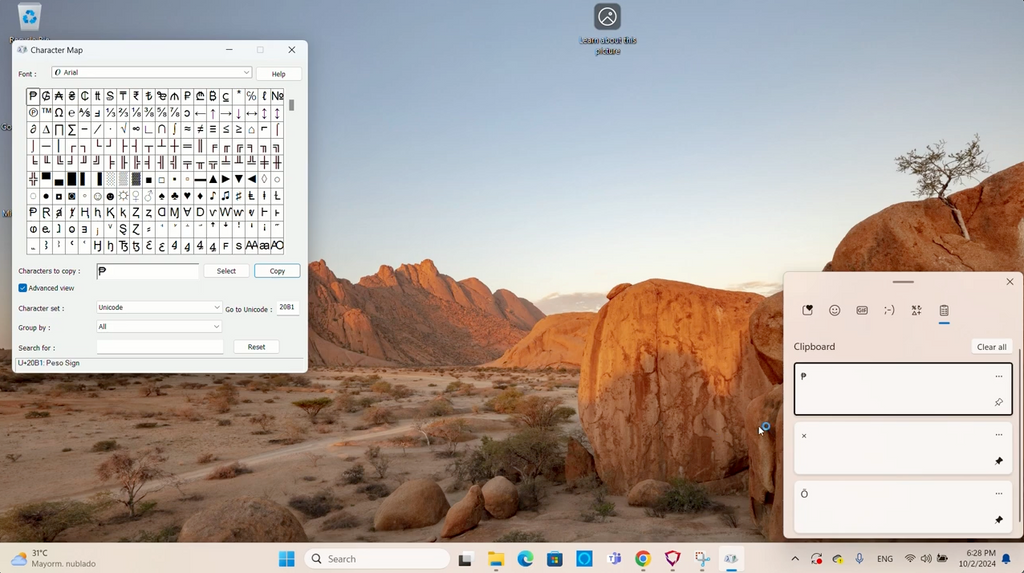The width and height of the screenshot is (1024, 573).
Task: Open See more menu for Ö clipboard item
Action: pos(998,493)
